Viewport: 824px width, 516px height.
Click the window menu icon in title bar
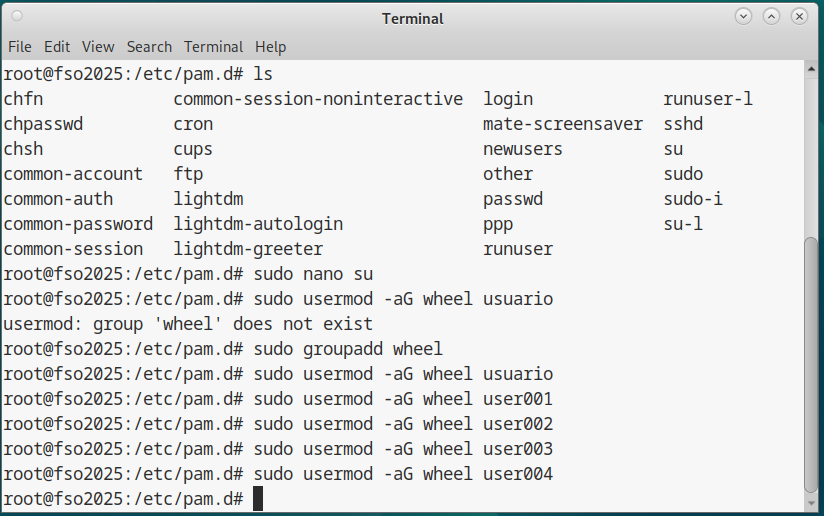18,18
